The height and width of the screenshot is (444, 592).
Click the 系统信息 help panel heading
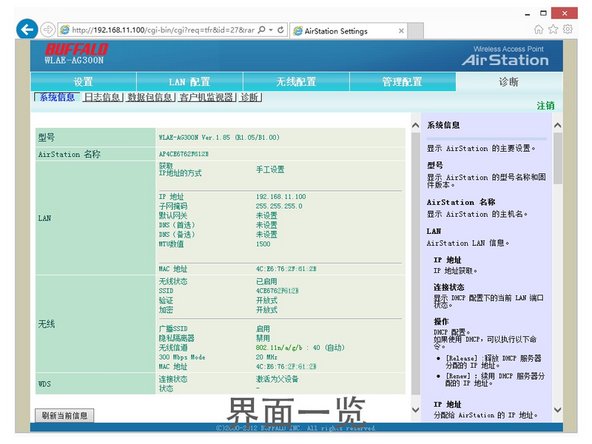coord(443,125)
